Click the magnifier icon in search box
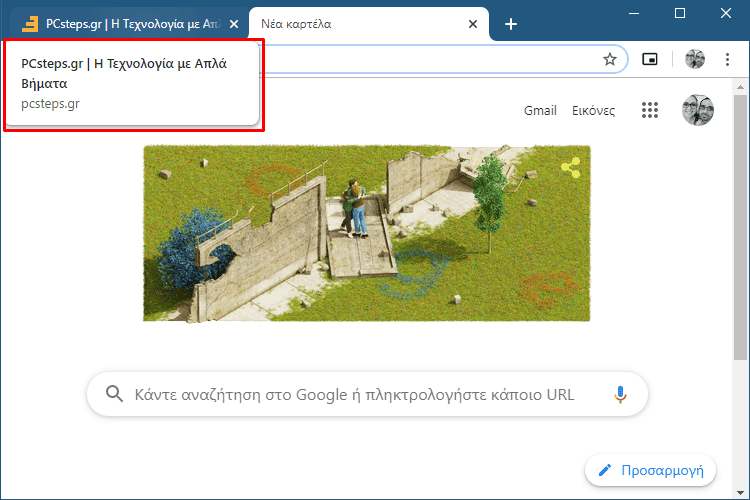 click(114, 394)
